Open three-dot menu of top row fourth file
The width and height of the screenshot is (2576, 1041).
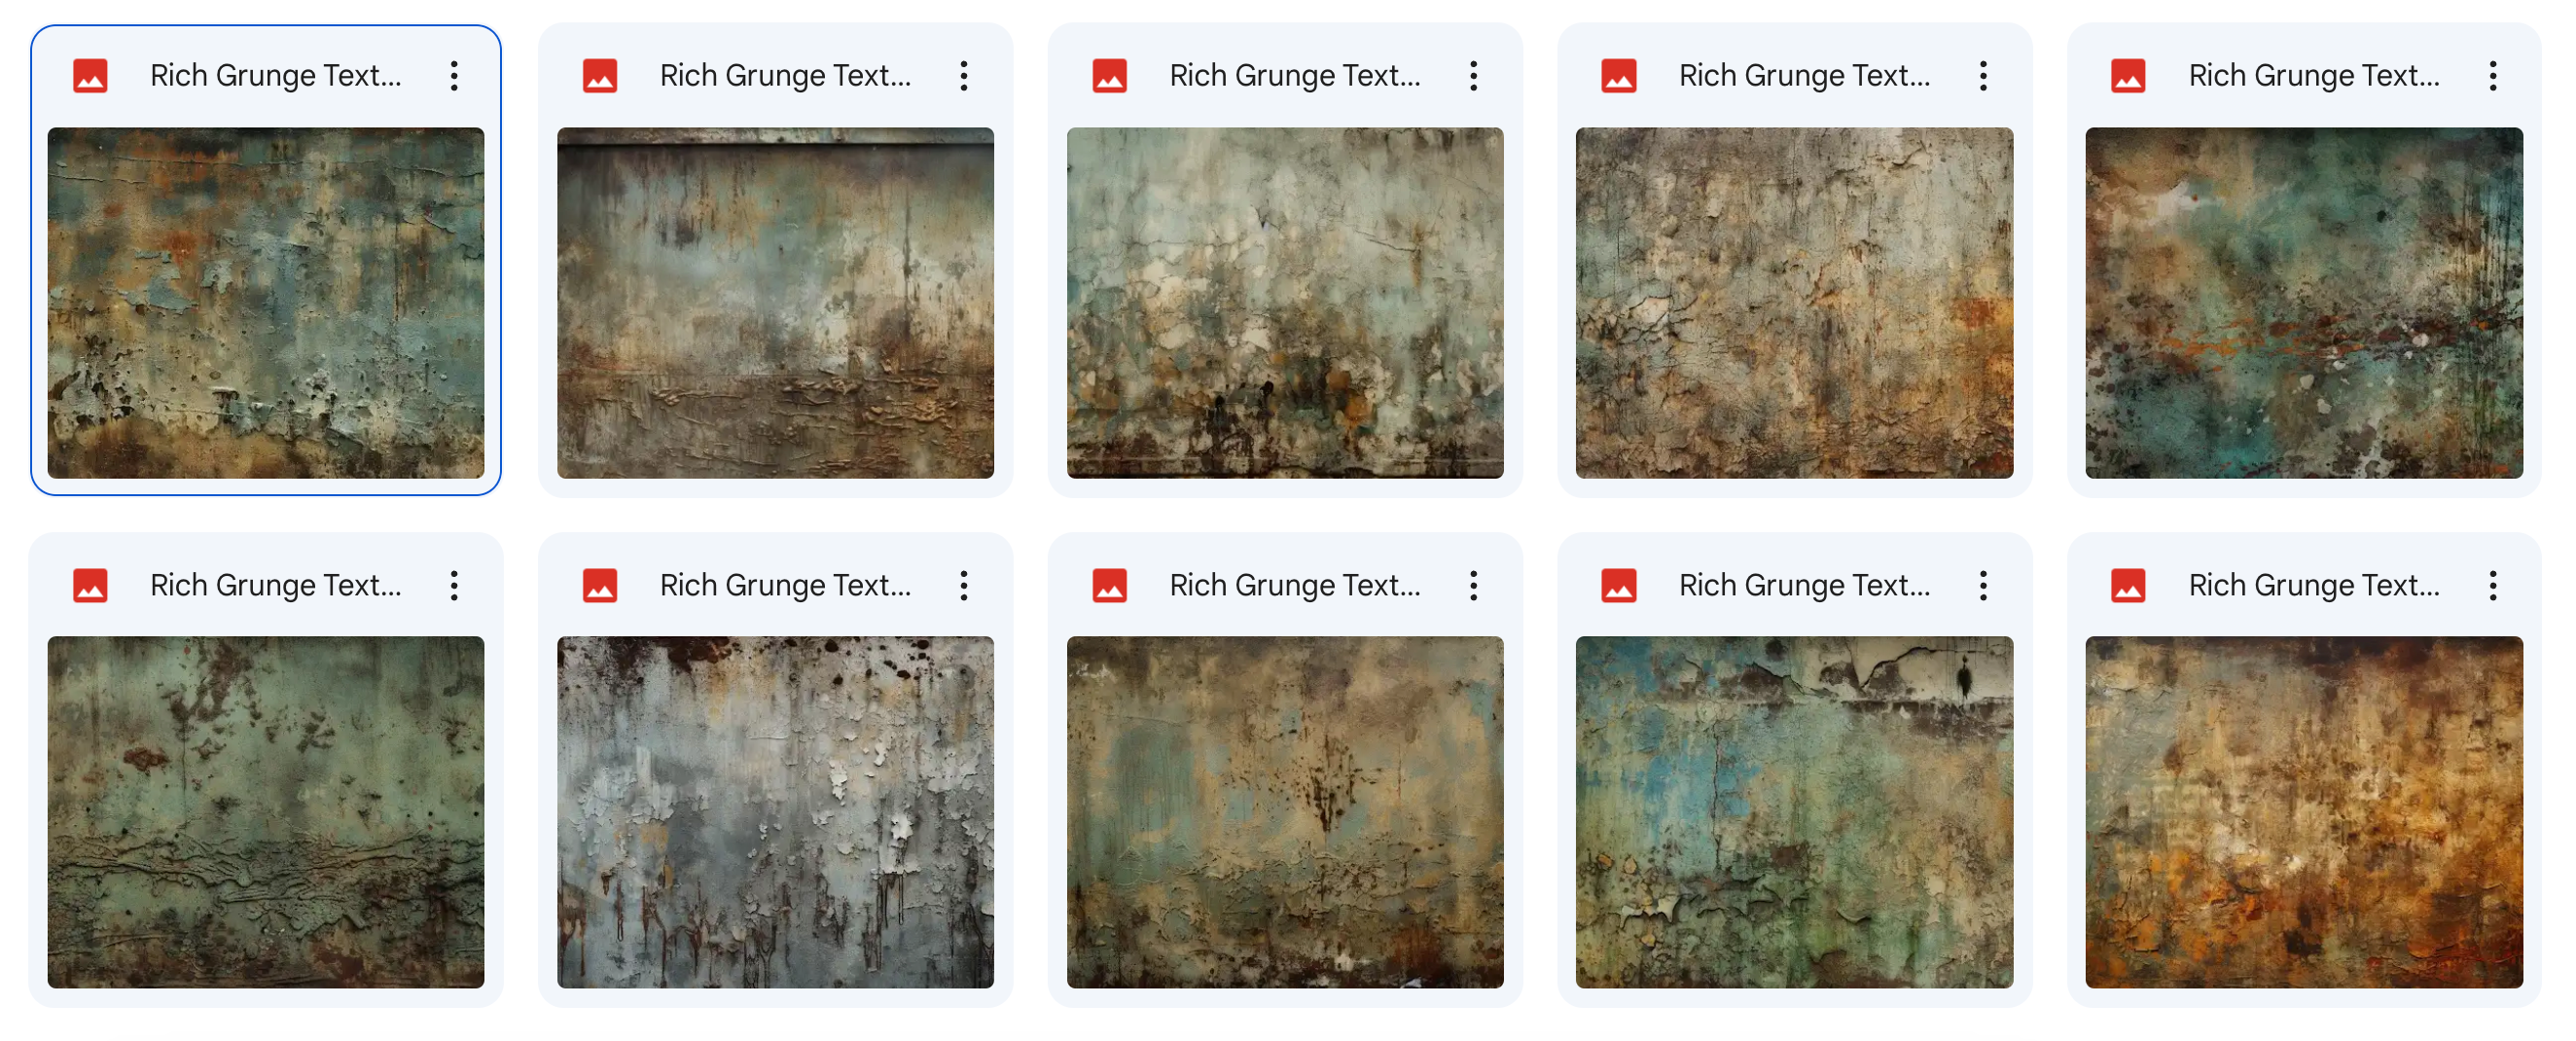coord(1983,76)
